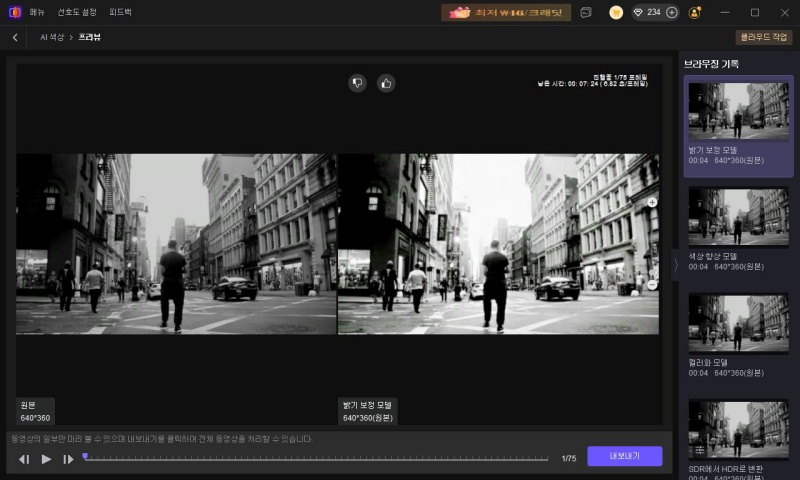Add credits with the plus icon
This screenshot has height=480, width=800.
click(672, 12)
